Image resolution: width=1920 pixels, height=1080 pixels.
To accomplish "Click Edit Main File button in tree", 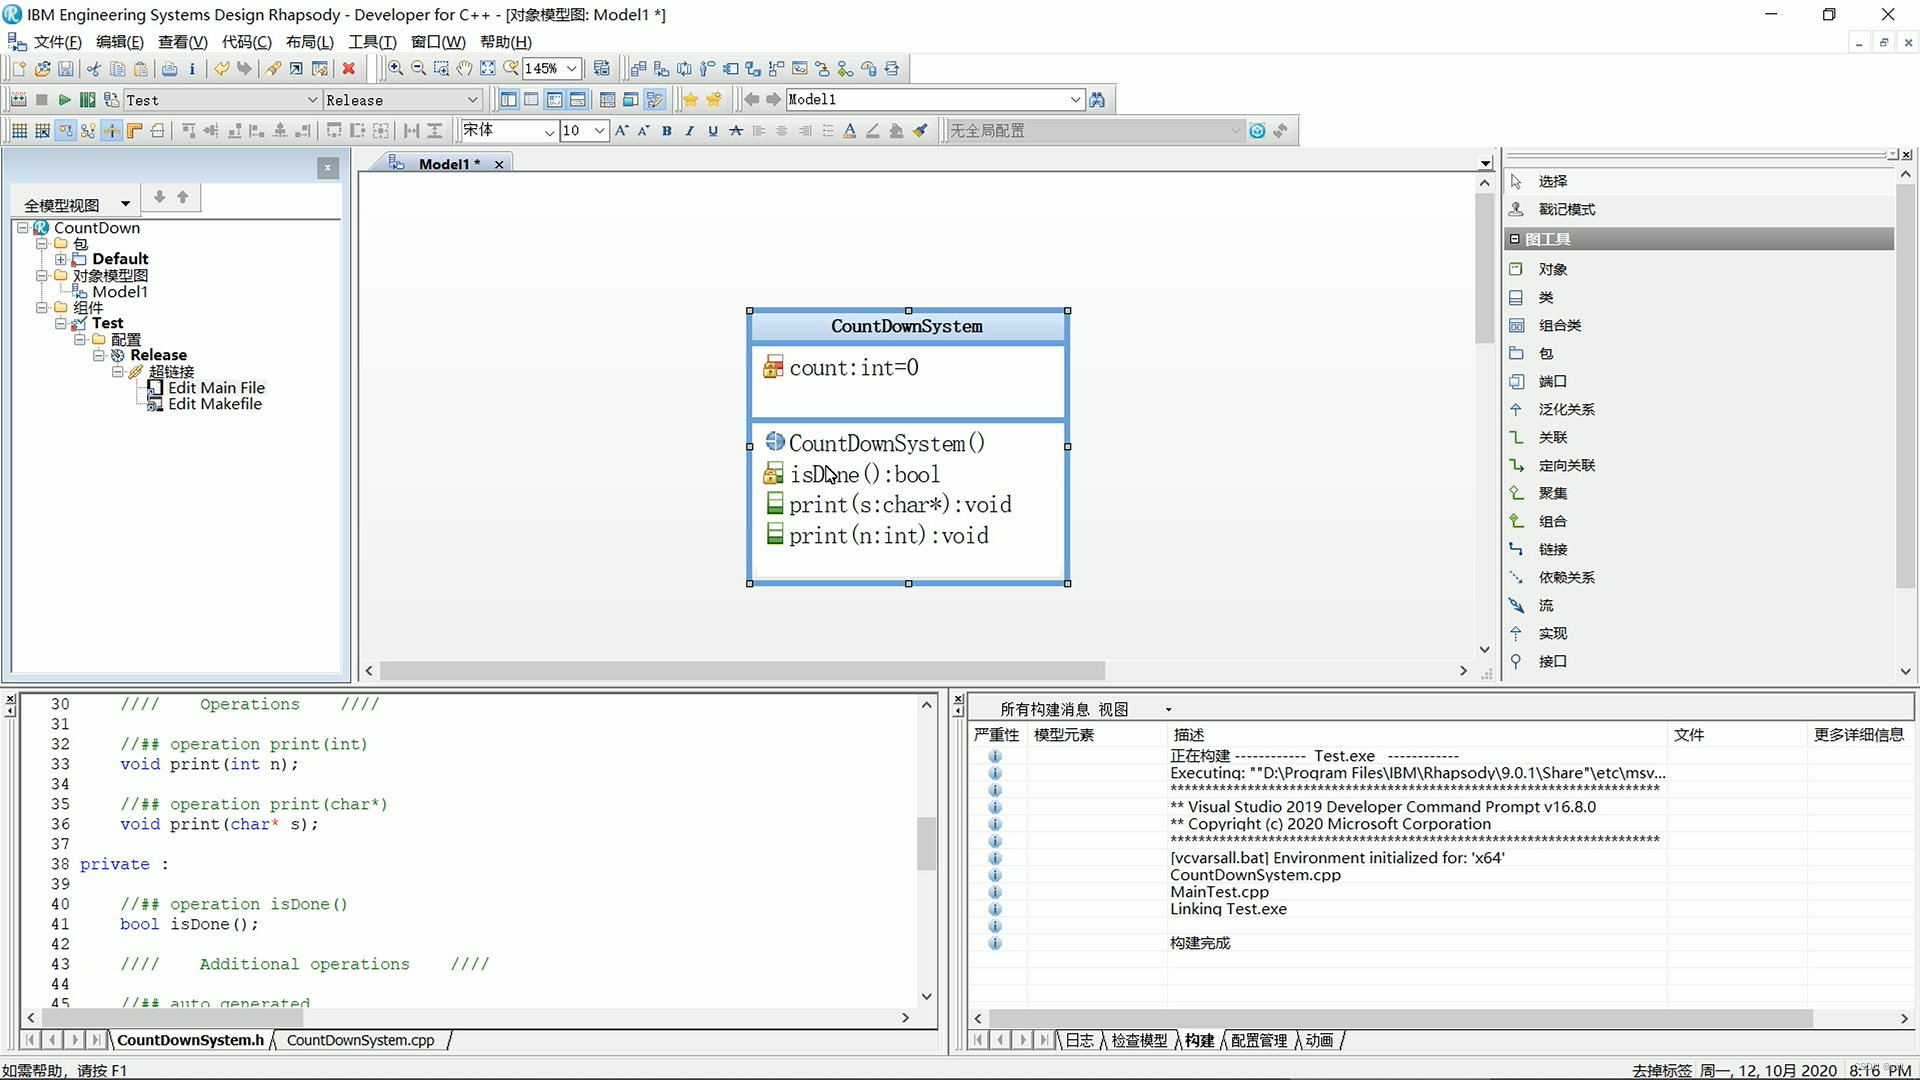I will tap(215, 386).
